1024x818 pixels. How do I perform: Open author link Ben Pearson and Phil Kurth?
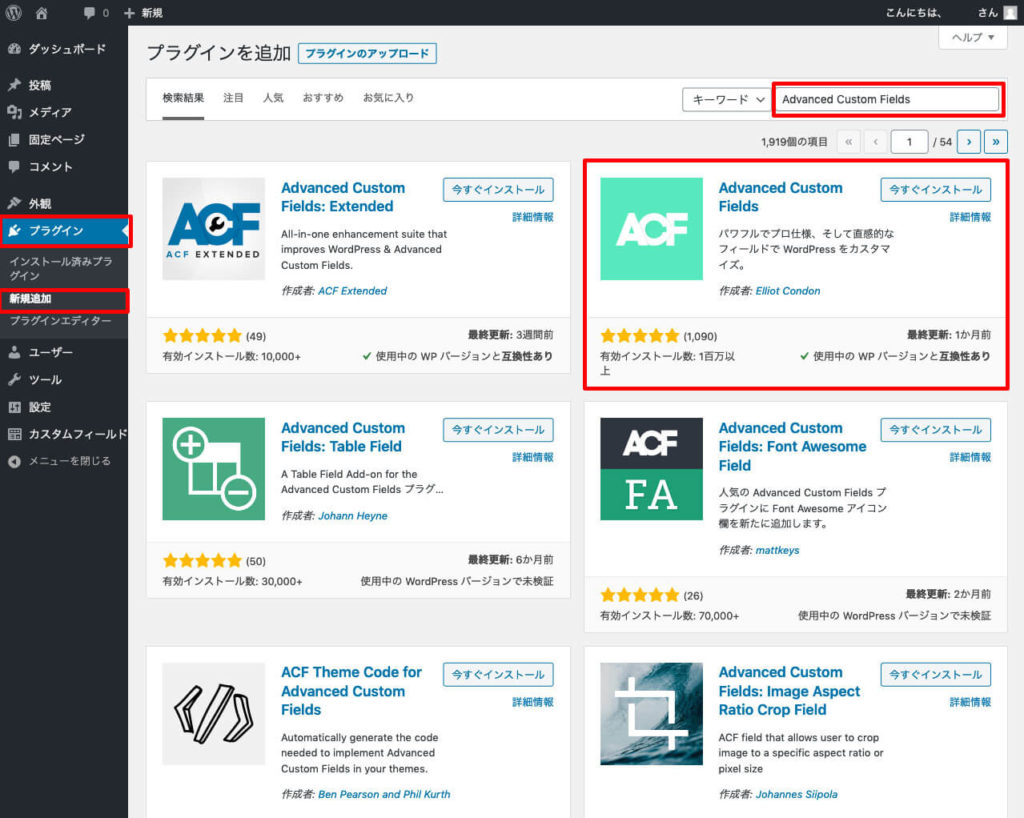(x=384, y=794)
